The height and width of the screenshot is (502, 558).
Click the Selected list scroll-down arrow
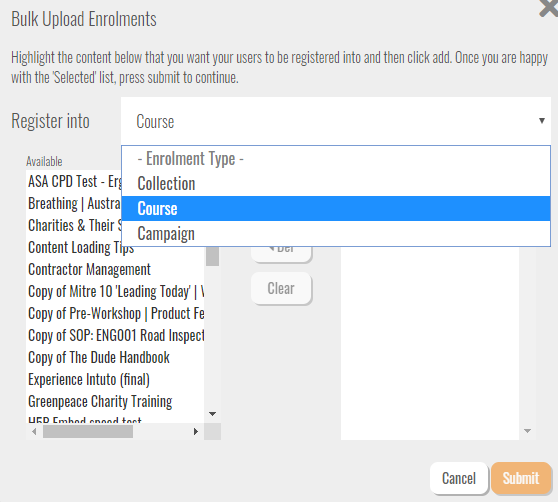coord(527,431)
